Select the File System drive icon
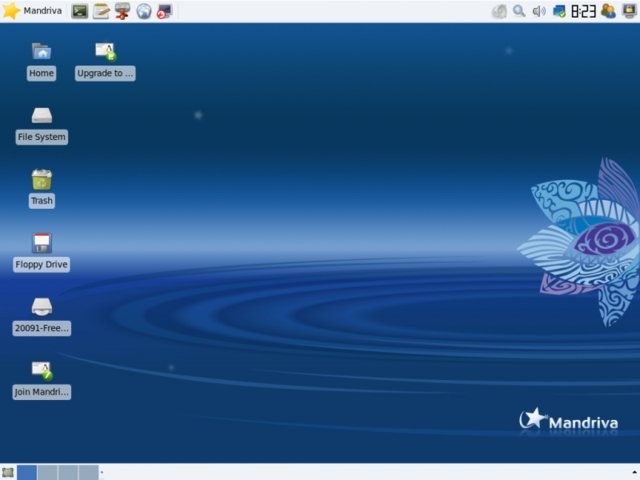 click(x=42, y=125)
